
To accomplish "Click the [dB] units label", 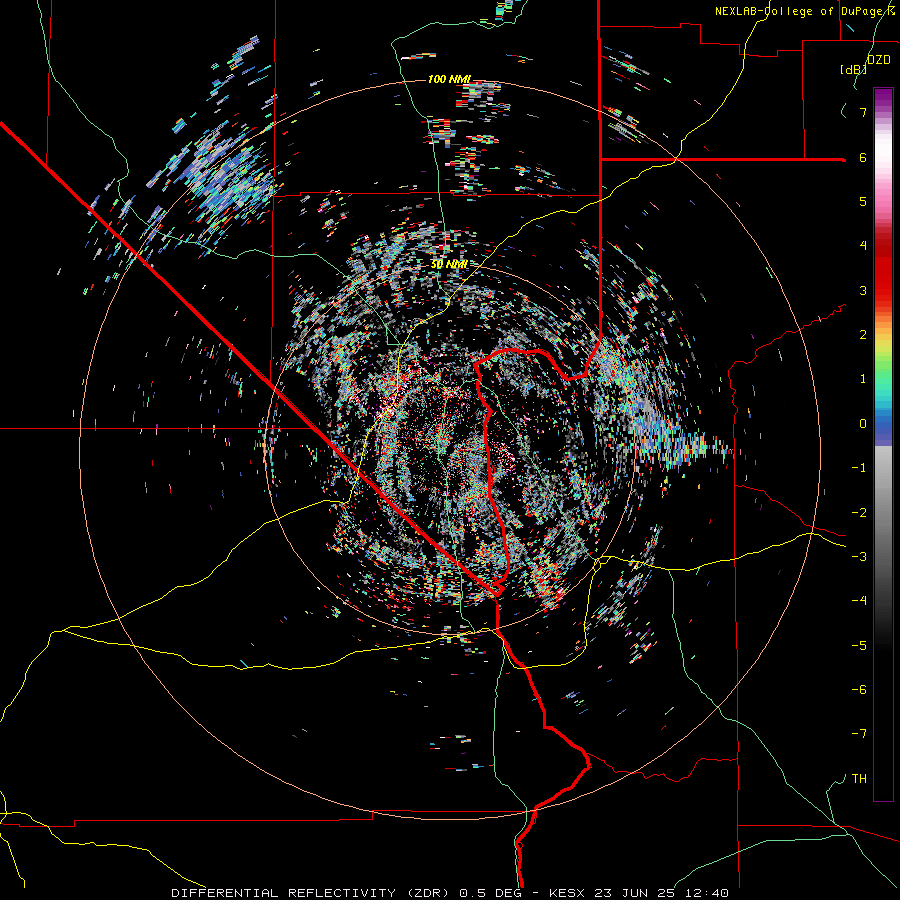I will click(853, 70).
